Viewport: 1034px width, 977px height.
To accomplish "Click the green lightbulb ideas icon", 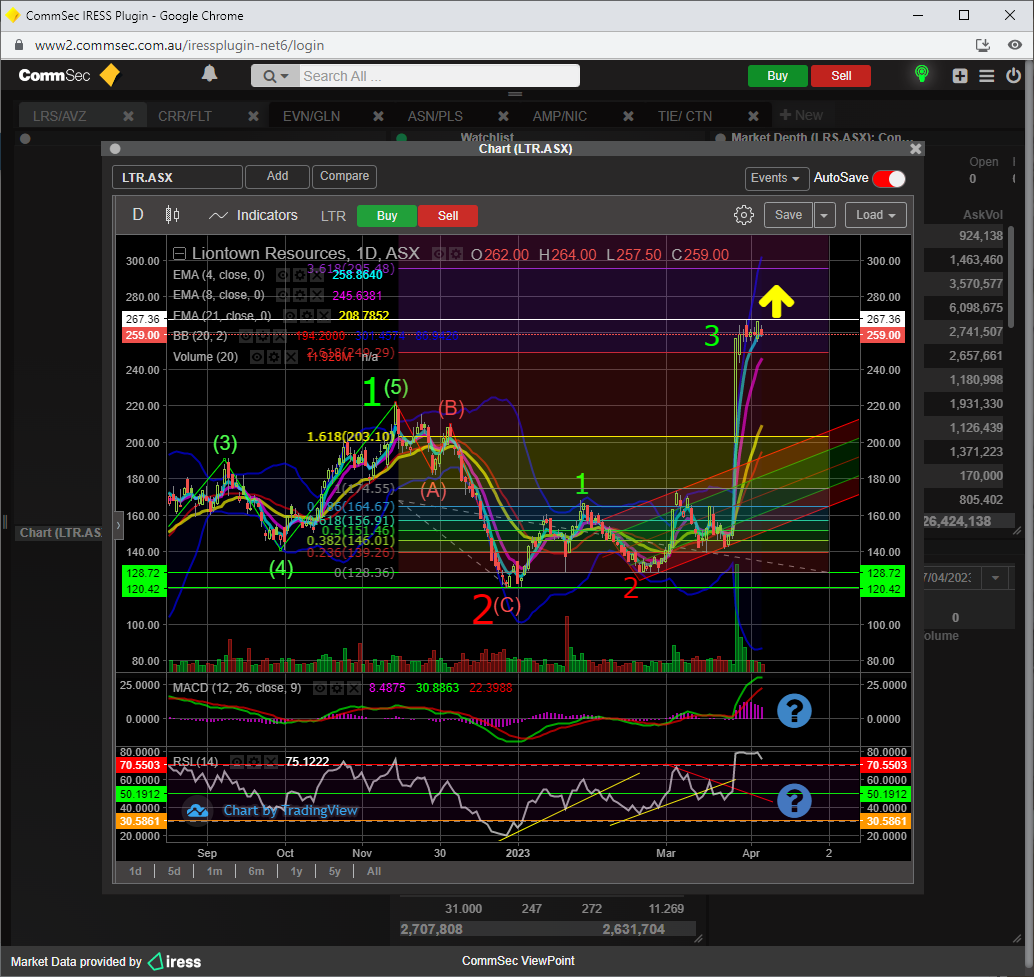I will [x=921, y=75].
